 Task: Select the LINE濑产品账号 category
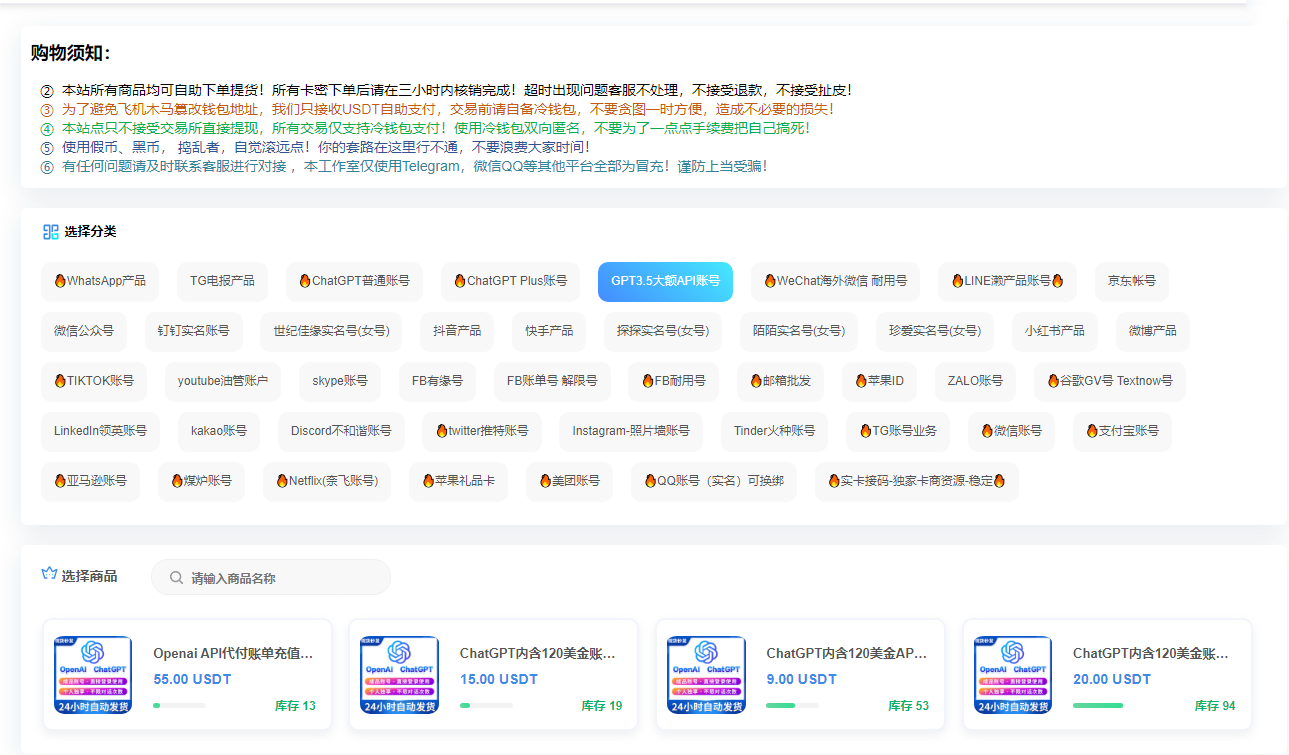(x=1007, y=282)
